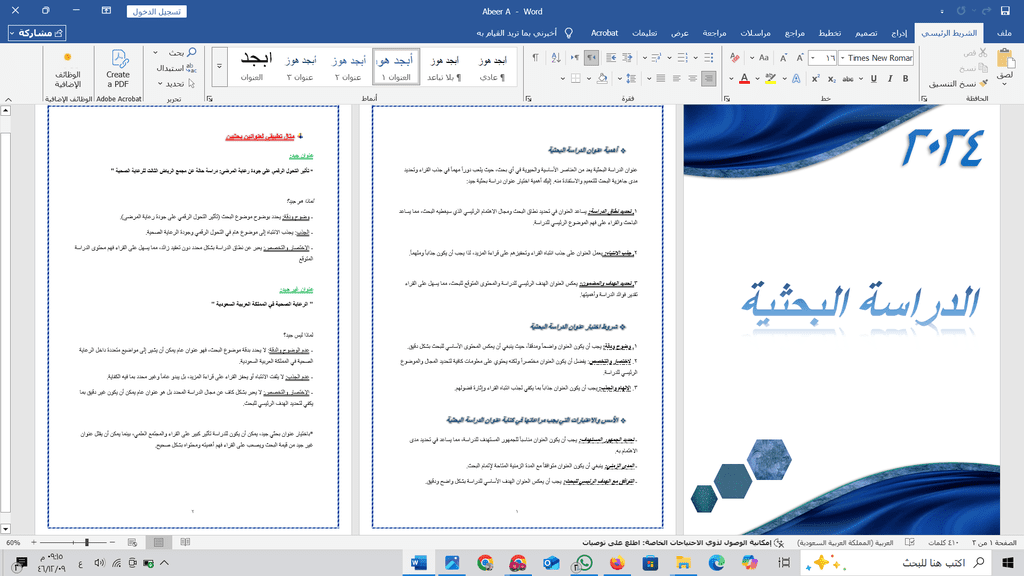
Task: Click the zoom in plus button
Action: point(34,542)
